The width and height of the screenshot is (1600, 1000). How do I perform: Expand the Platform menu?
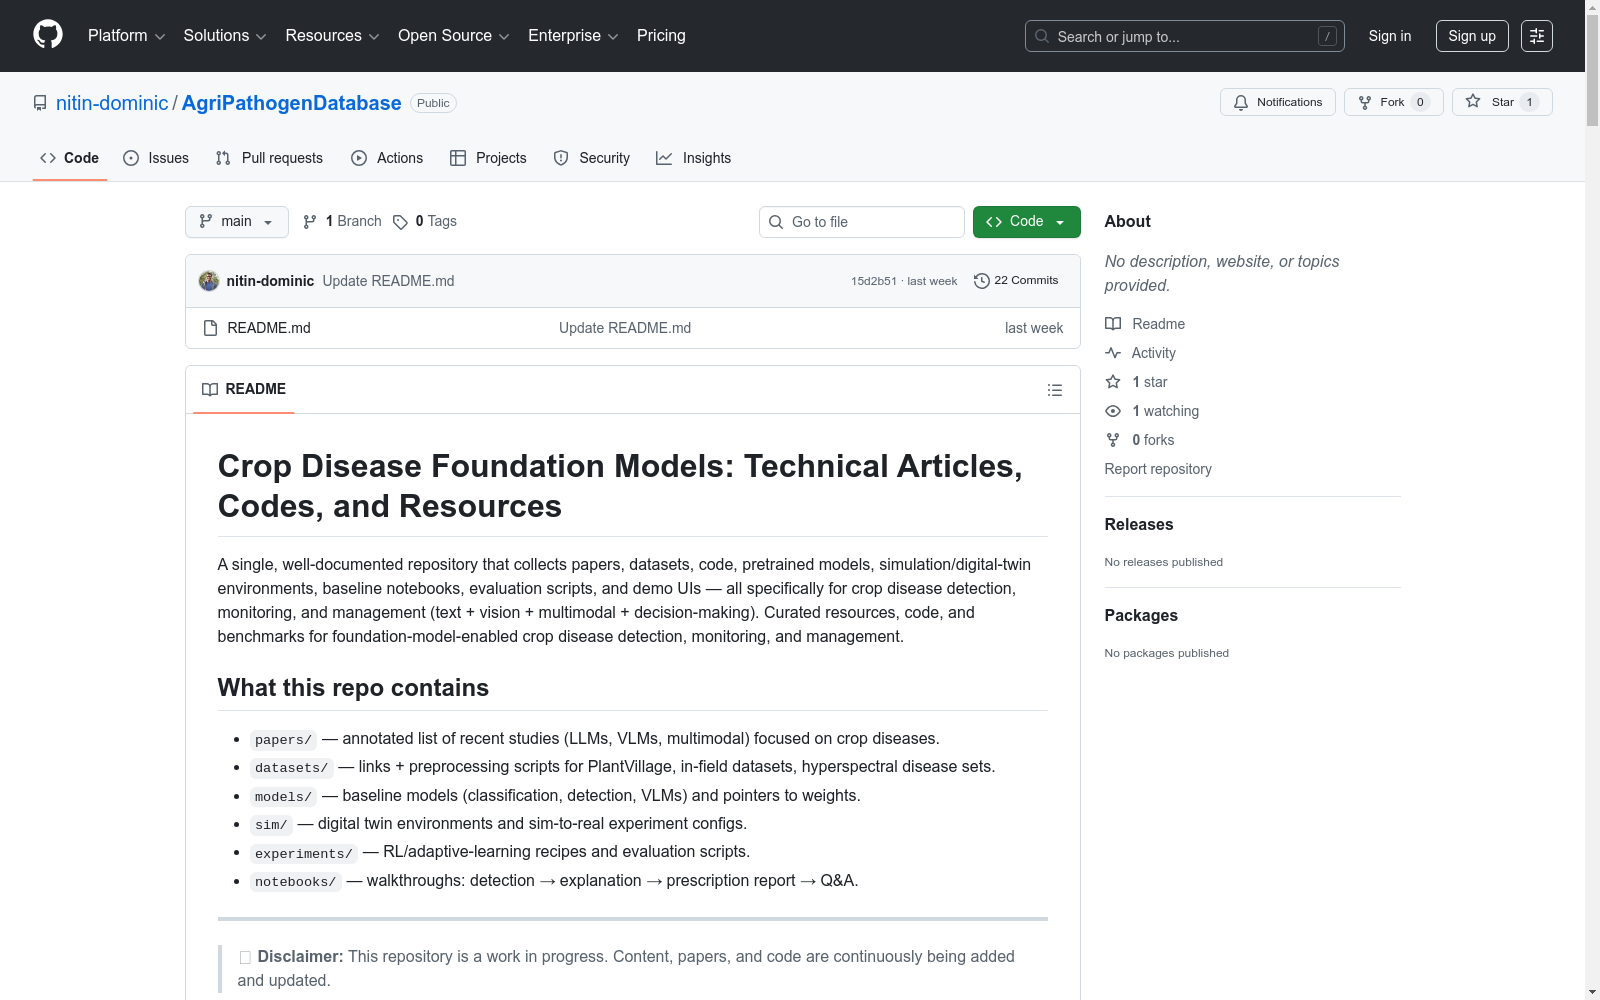(x=126, y=36)
